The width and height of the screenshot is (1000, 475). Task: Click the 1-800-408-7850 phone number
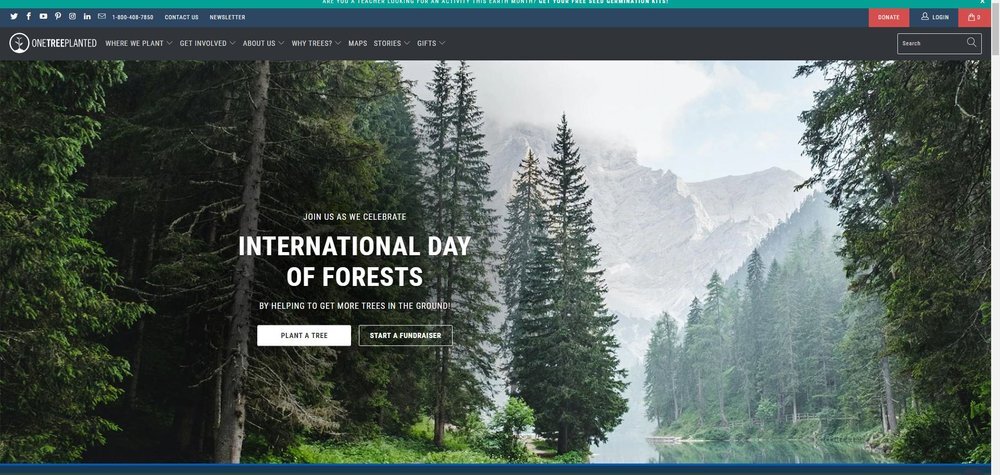(133, 17)
